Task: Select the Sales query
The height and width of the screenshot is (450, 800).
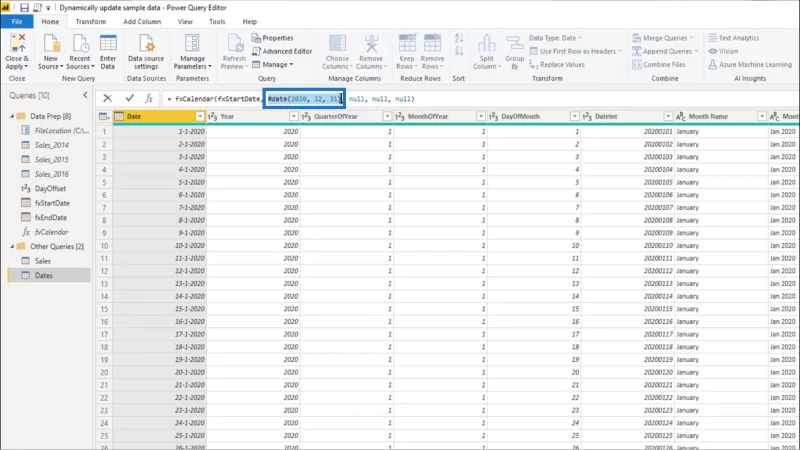Action: click(43, 261)
